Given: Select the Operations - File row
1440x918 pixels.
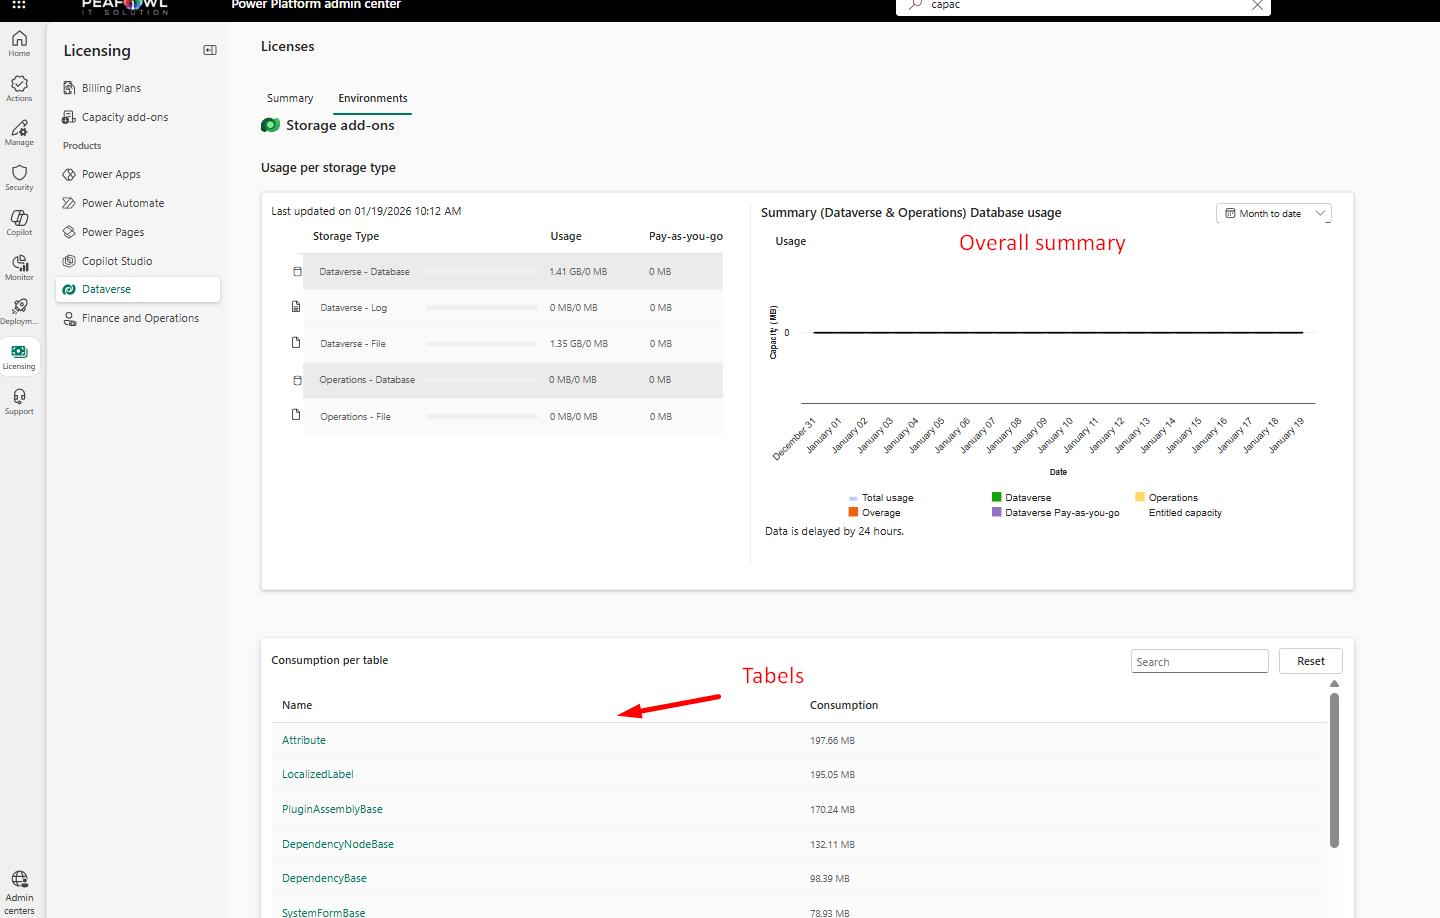Looking at the screenshot, I should [513, 417].
